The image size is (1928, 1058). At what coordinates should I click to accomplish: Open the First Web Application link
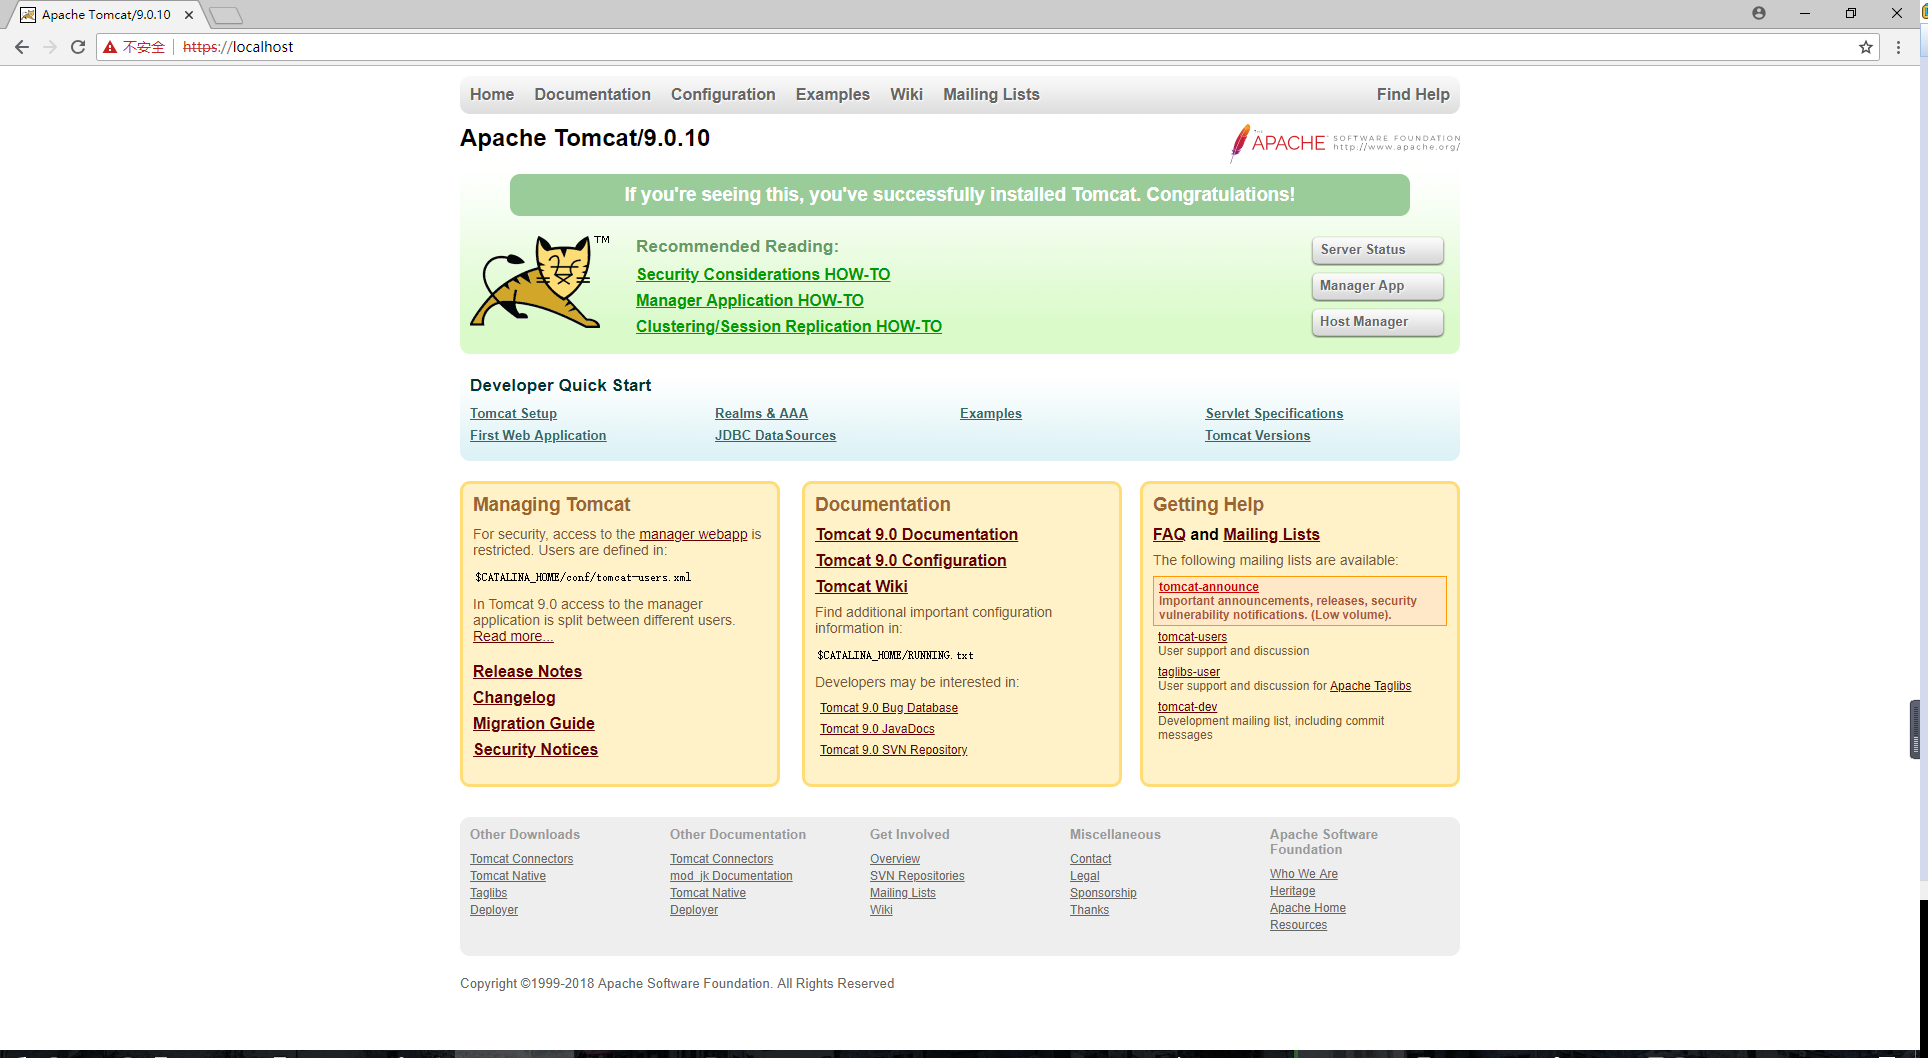538,435
